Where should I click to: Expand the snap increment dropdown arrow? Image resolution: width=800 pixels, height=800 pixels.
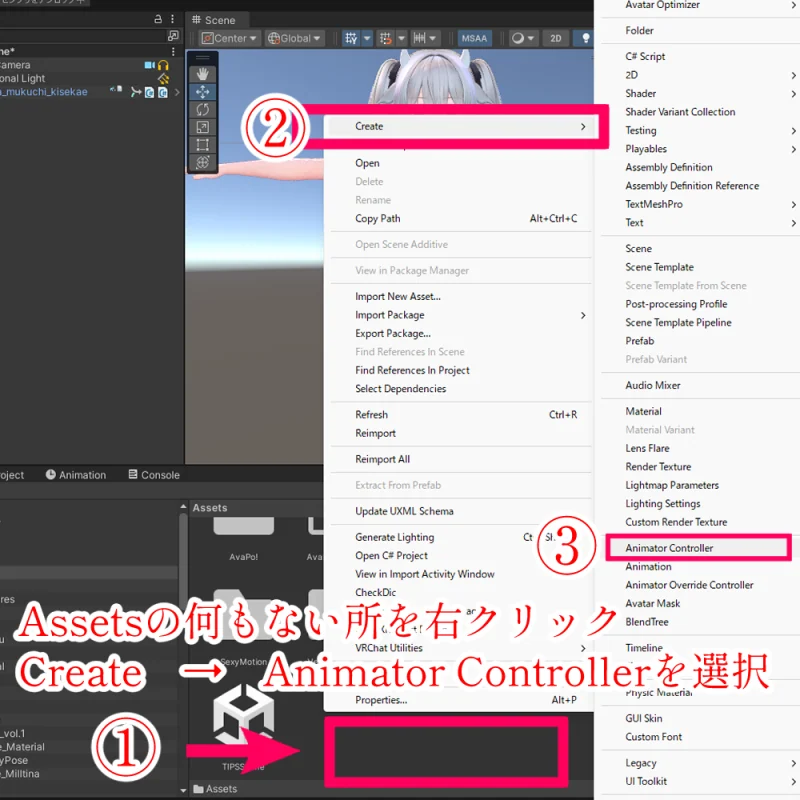(x=401, y=38)
